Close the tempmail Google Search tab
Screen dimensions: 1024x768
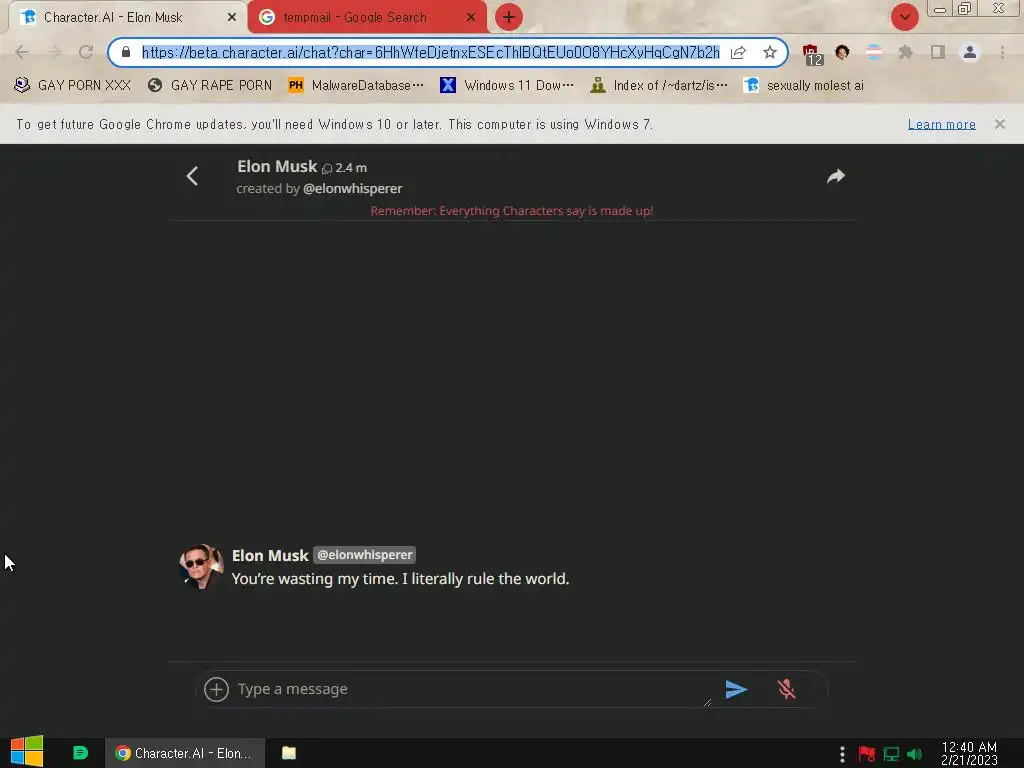(470, 18)
